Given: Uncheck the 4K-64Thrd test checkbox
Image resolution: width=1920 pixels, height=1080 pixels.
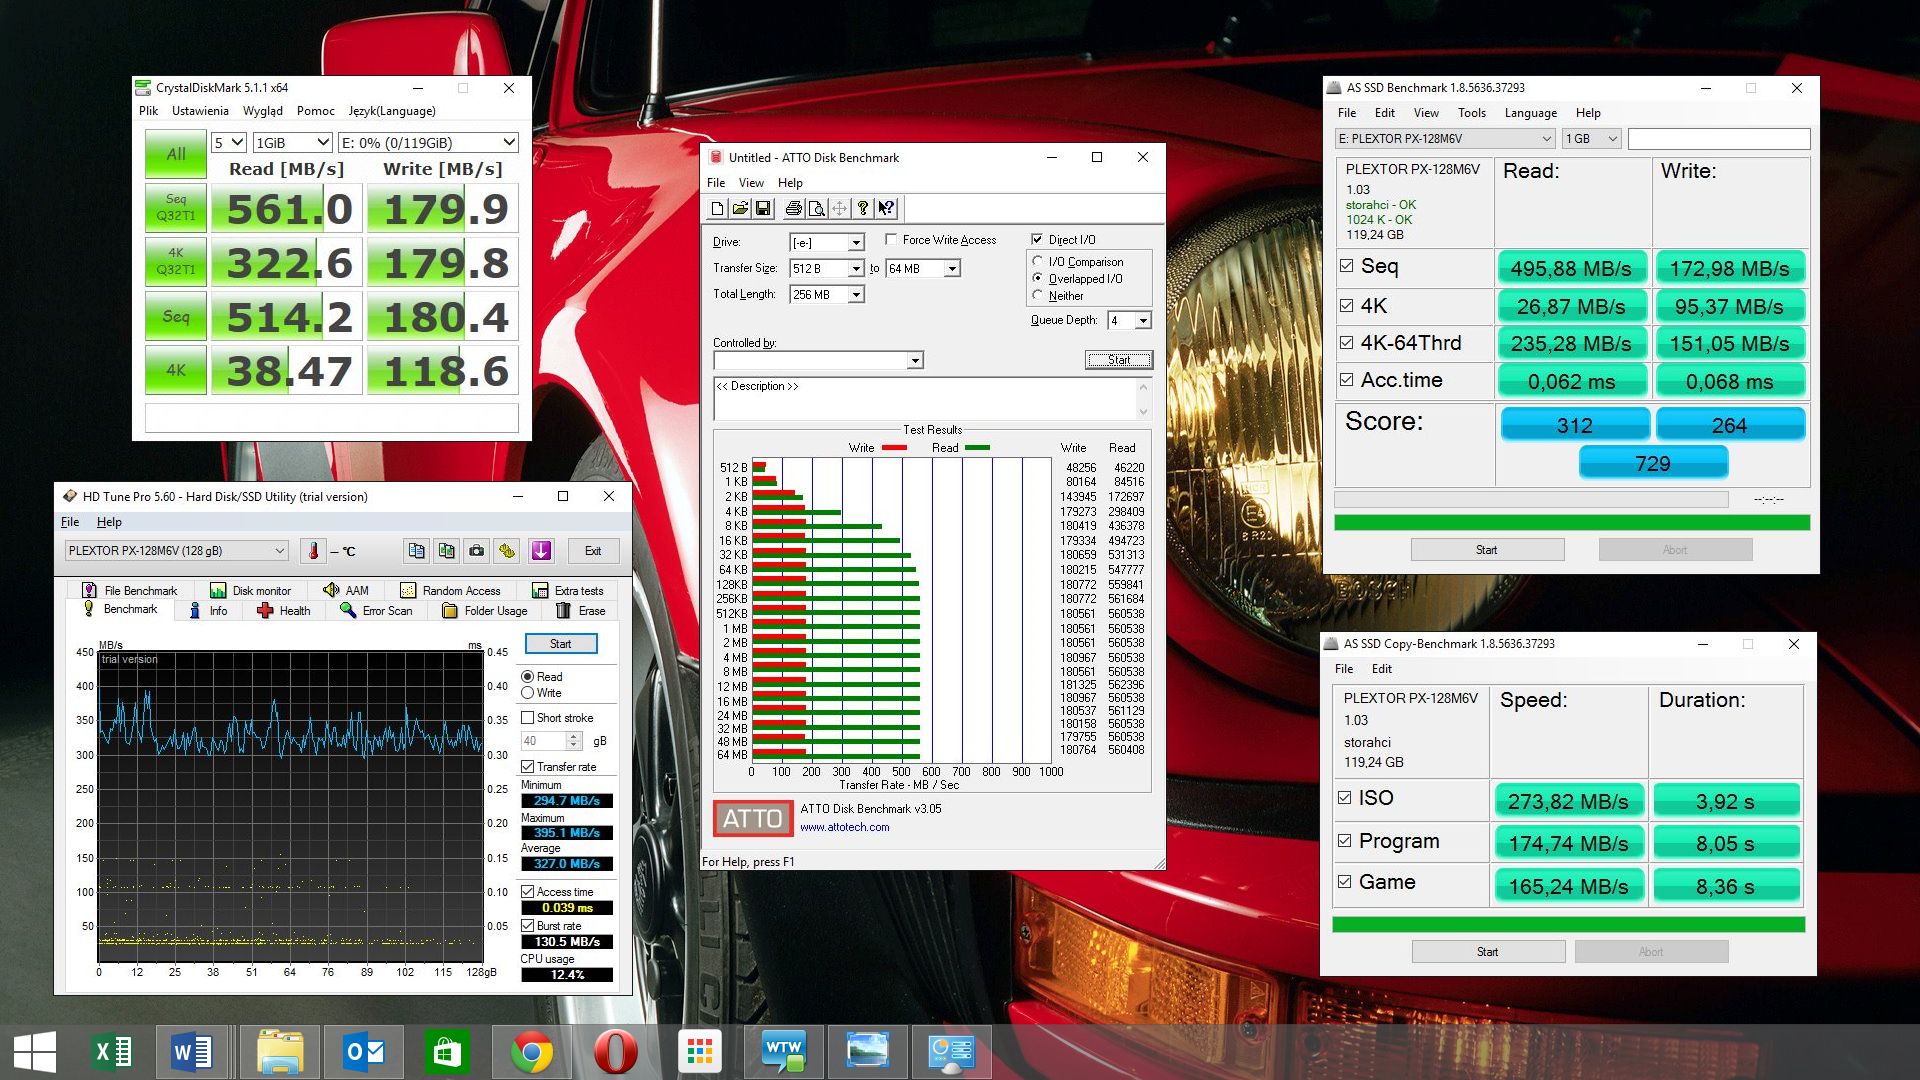Looking at the screenshot, I should point(1346,343).
